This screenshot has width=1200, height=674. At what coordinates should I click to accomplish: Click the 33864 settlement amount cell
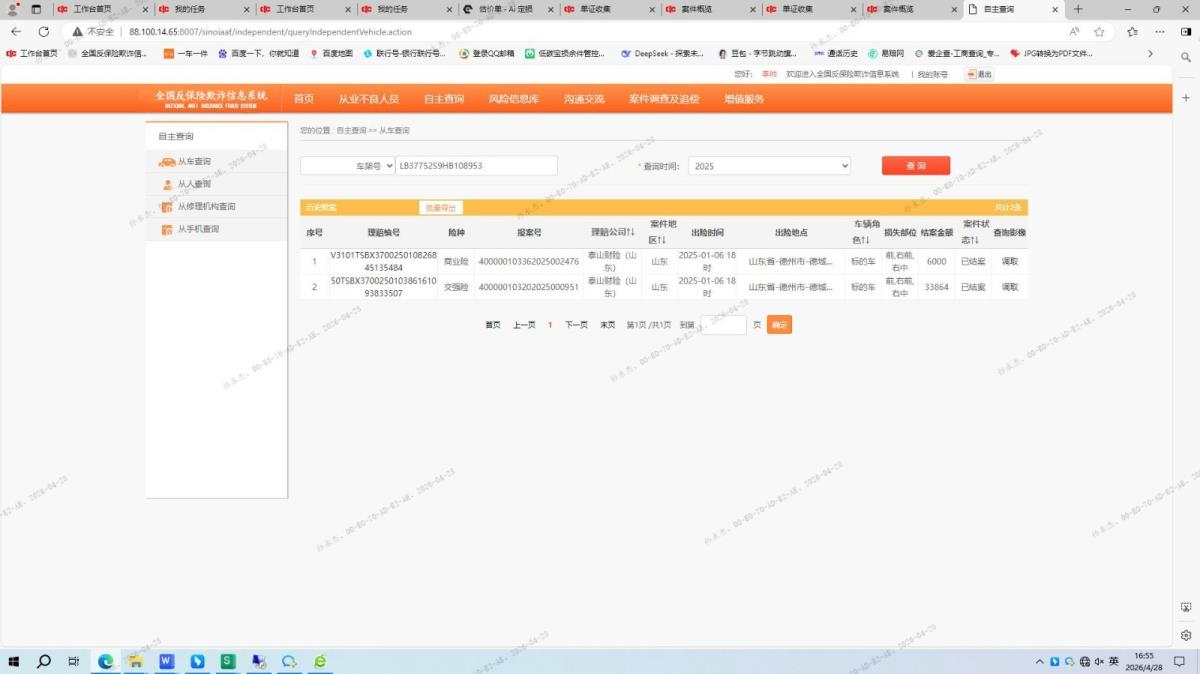[936, 287]
